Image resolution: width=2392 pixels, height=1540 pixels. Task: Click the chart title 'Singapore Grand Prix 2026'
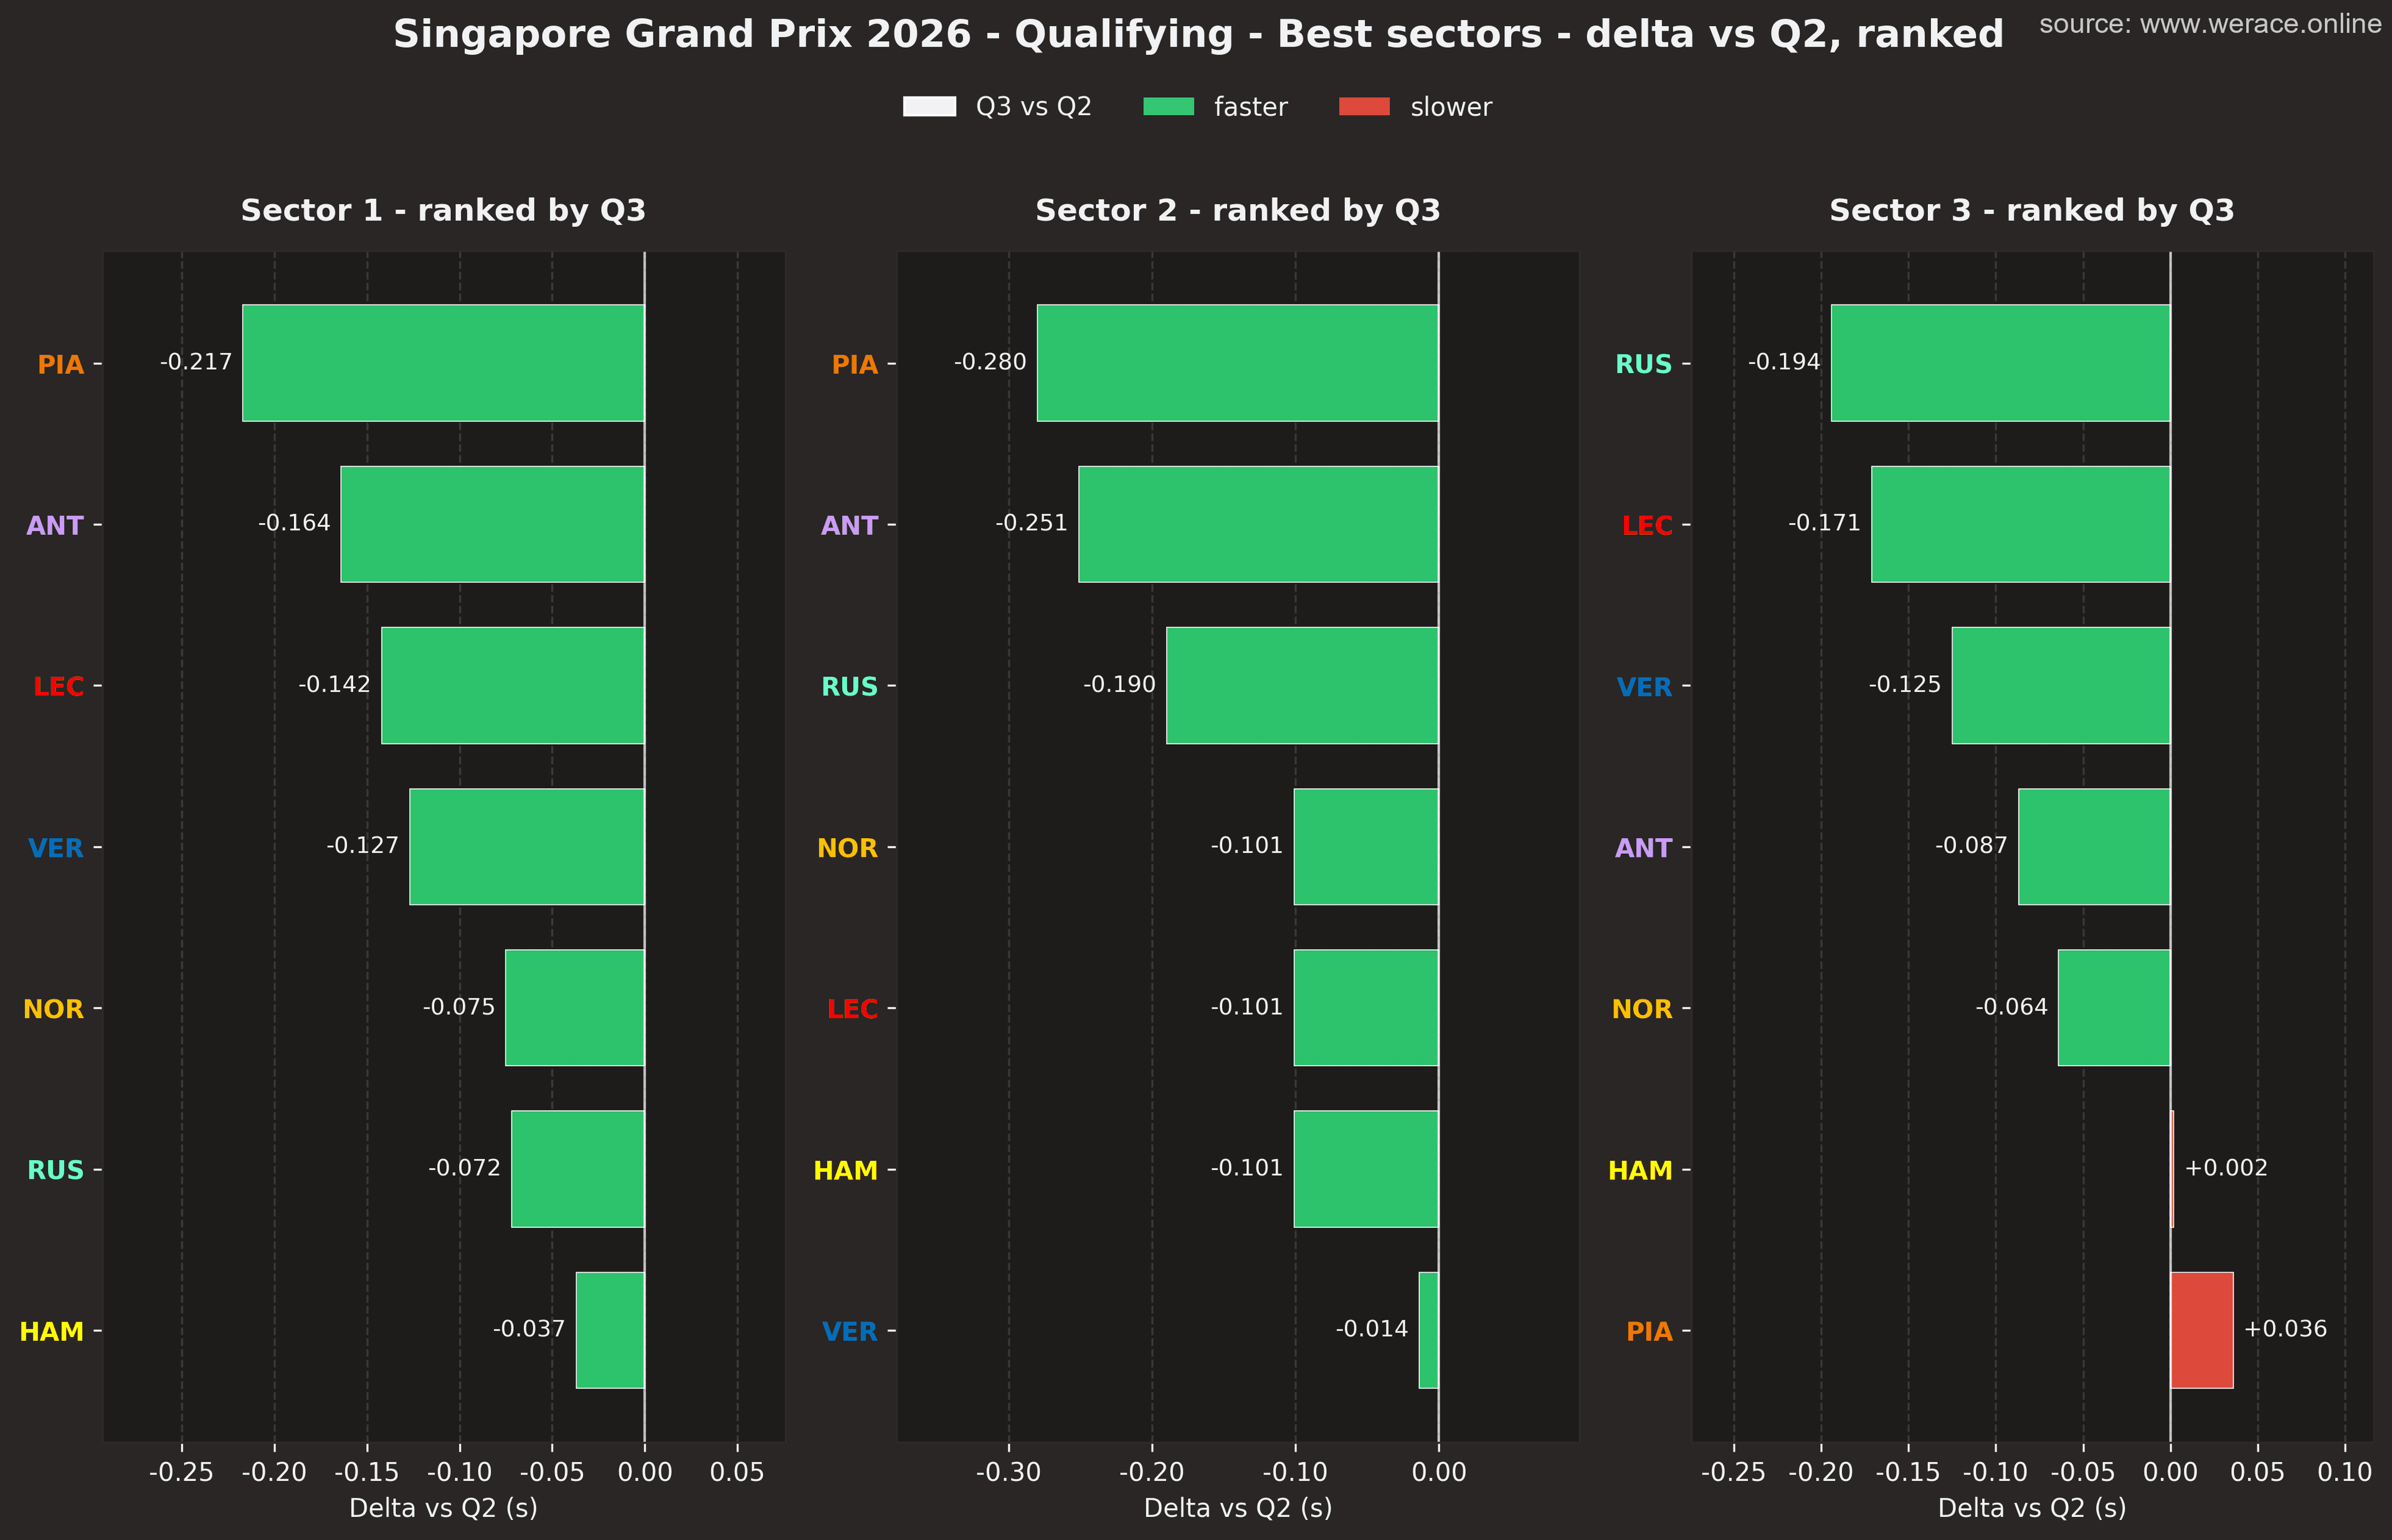[682, 34]
